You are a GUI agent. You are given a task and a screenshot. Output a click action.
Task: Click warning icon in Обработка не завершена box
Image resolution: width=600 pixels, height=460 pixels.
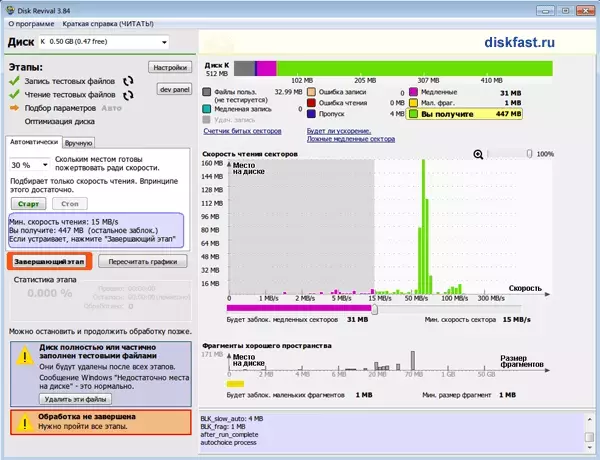[x=24, y=422]
